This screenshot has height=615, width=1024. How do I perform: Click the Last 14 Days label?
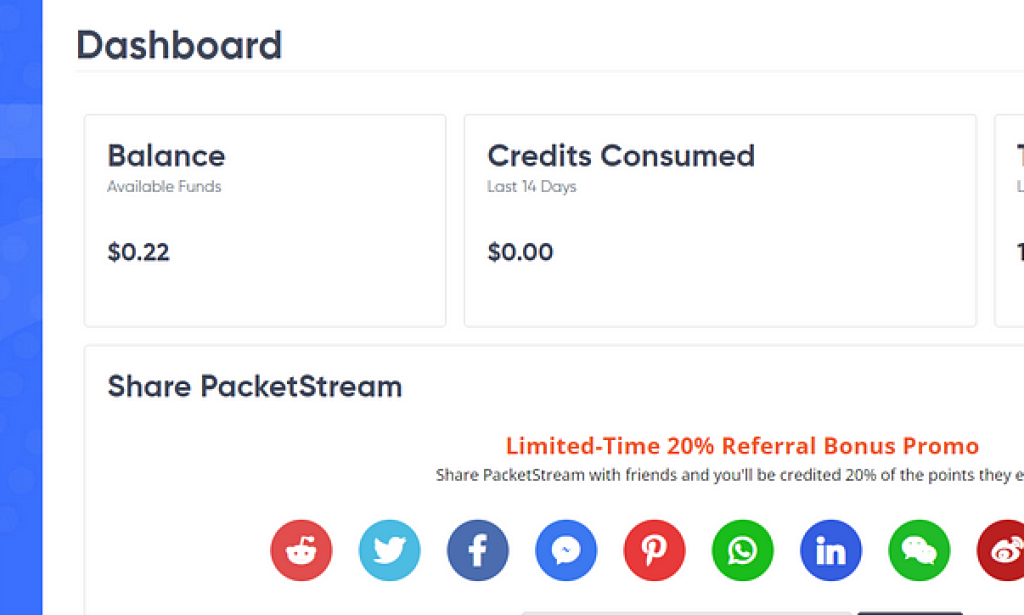(x=531, y=186)
